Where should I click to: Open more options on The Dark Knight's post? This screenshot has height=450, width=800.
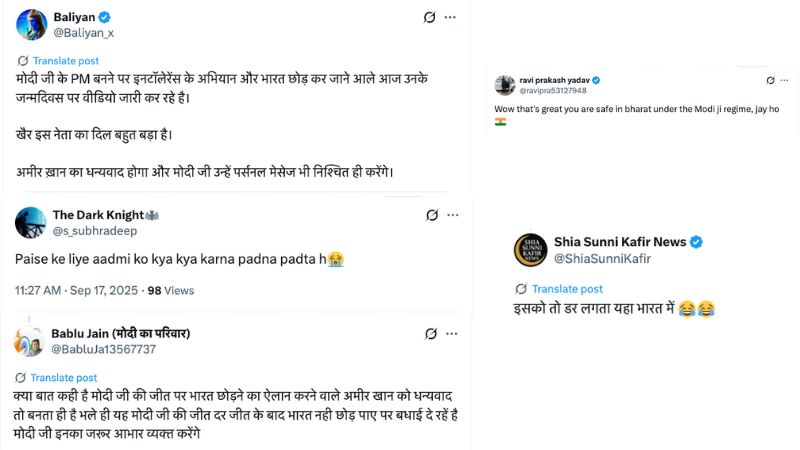click(x=453, y=215)
